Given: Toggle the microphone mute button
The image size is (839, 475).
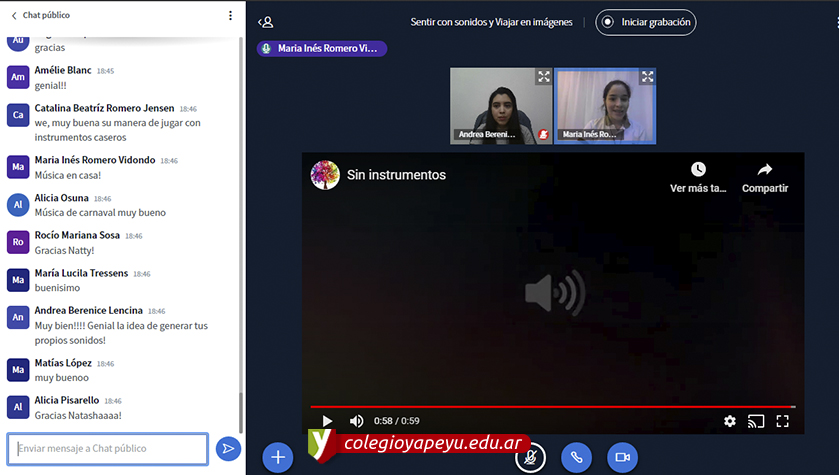Looking at the screenshot, I should point(530,457).
